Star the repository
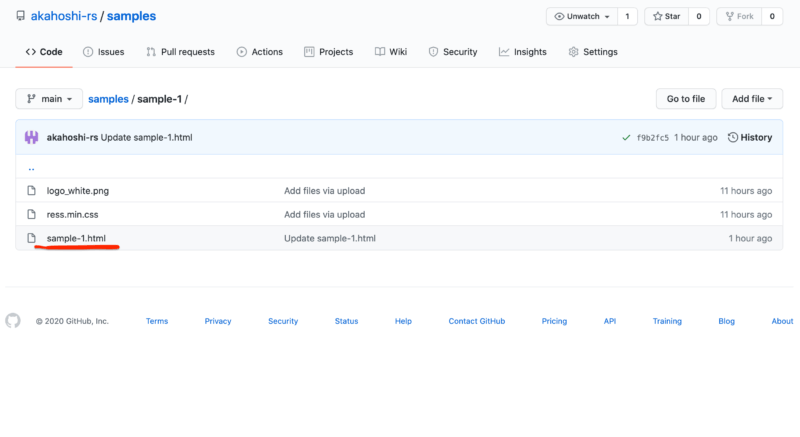This screenshot has height=437, width=800. pos(666,16)
